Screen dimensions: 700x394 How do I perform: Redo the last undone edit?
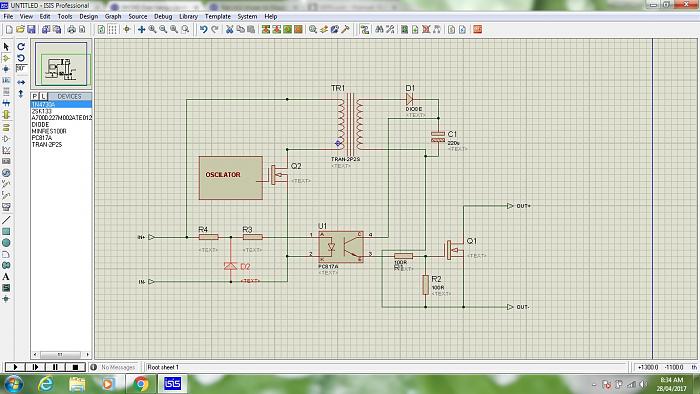(215, 29)
